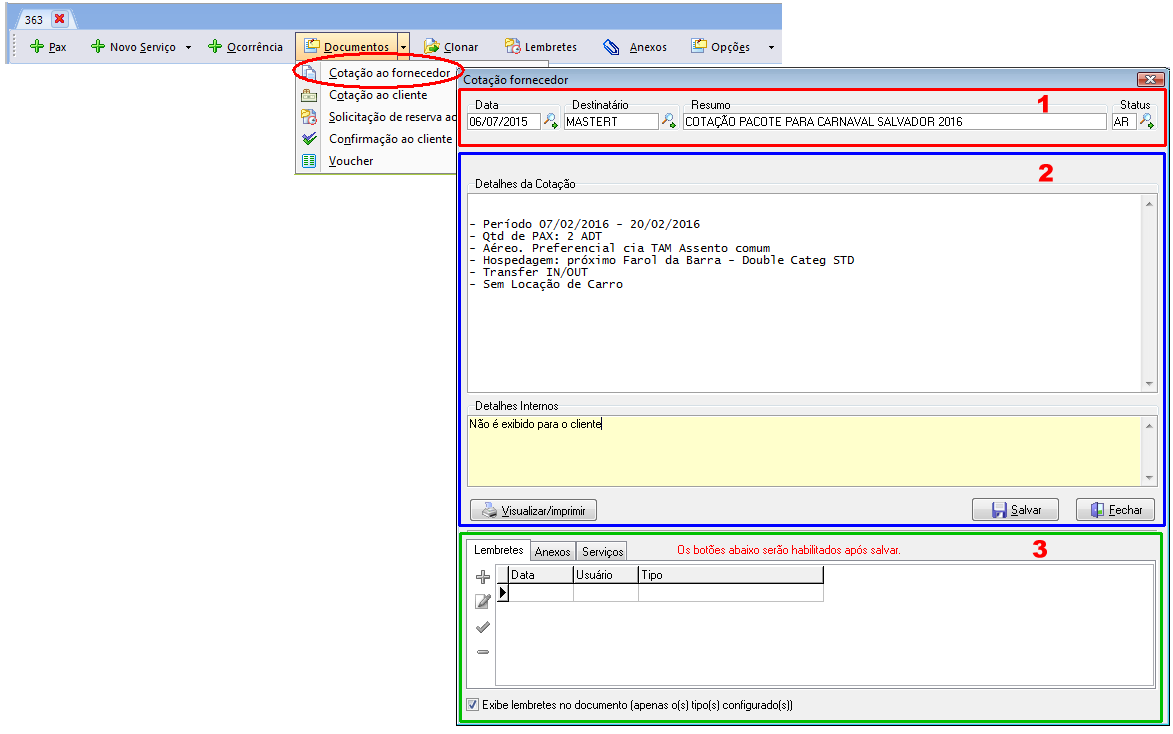Click the Salvar button
This screenshot has height=734, width=1173.
1015,510
